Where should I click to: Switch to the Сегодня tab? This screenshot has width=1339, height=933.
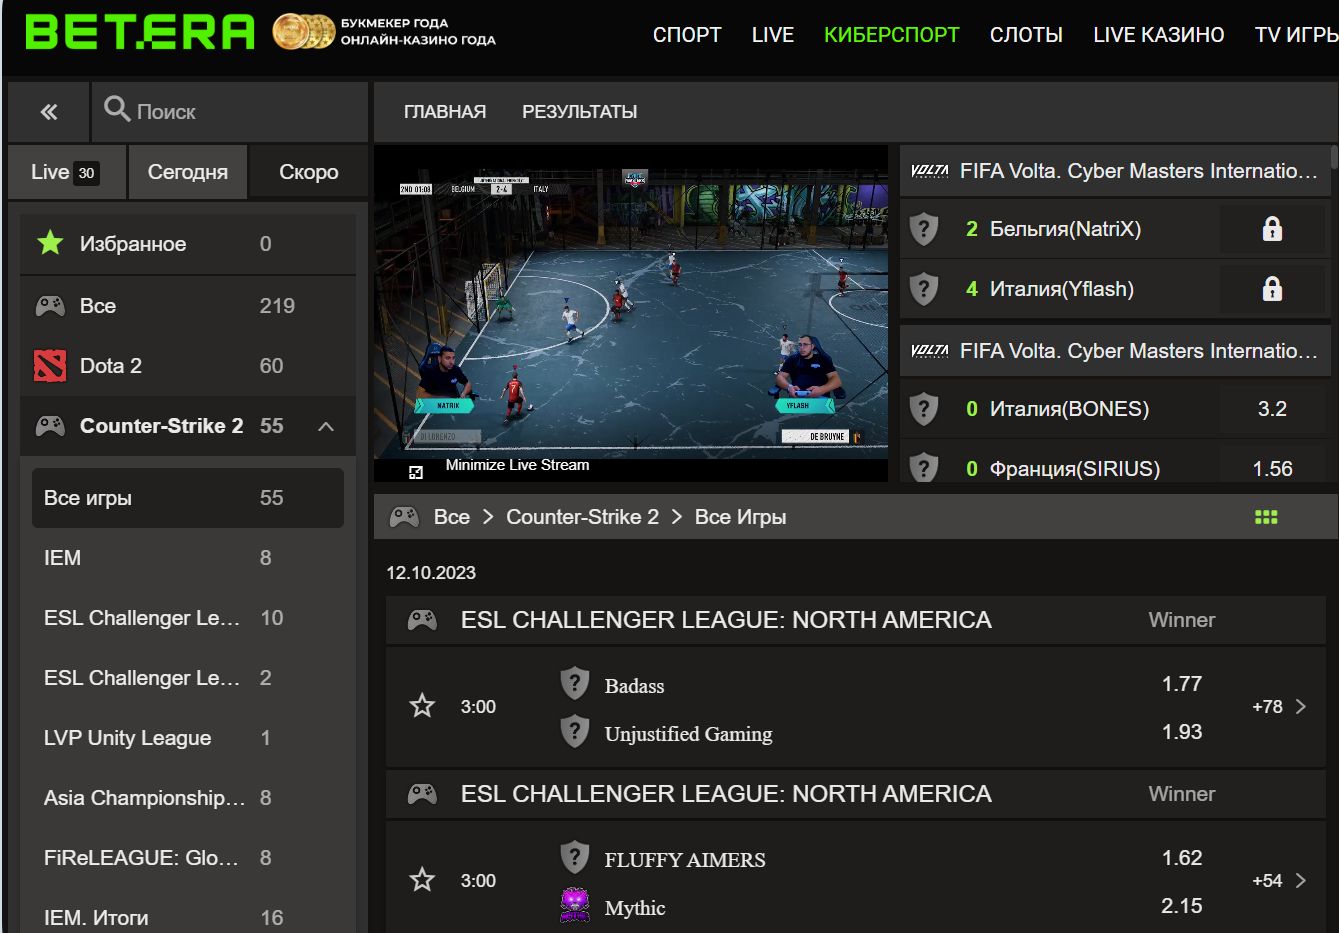click(x=188, y=172)
